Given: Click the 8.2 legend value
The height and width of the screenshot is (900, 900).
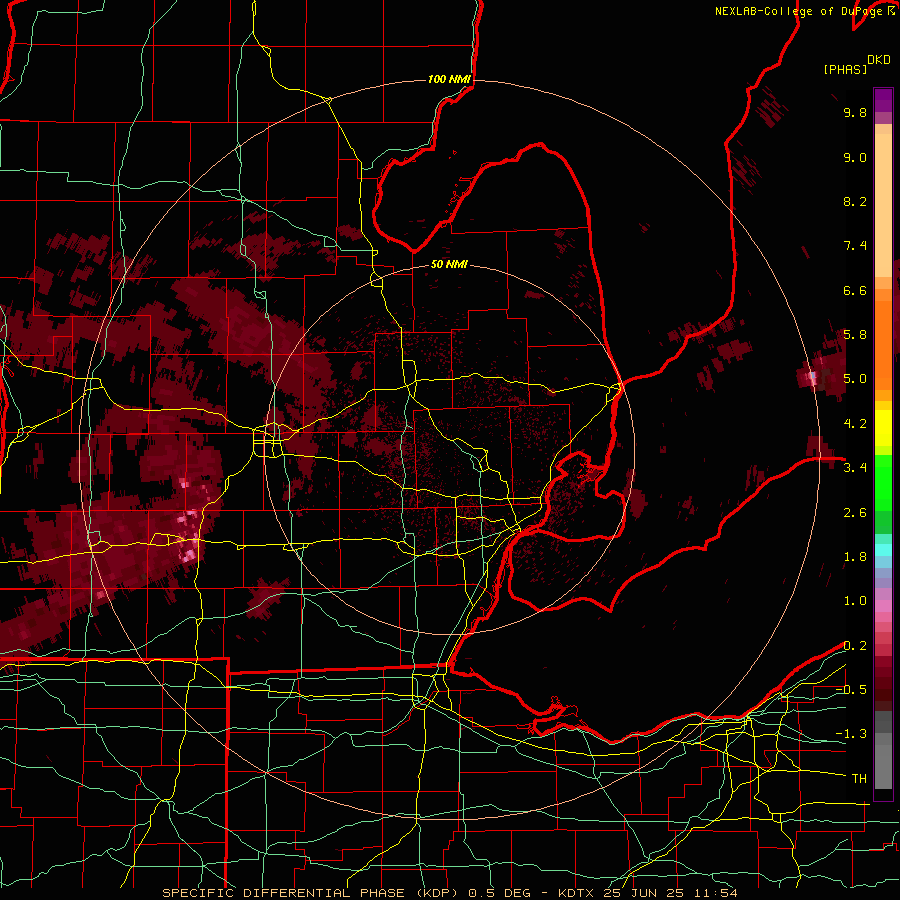Looking at the screenshot, I should pos(855,201).
